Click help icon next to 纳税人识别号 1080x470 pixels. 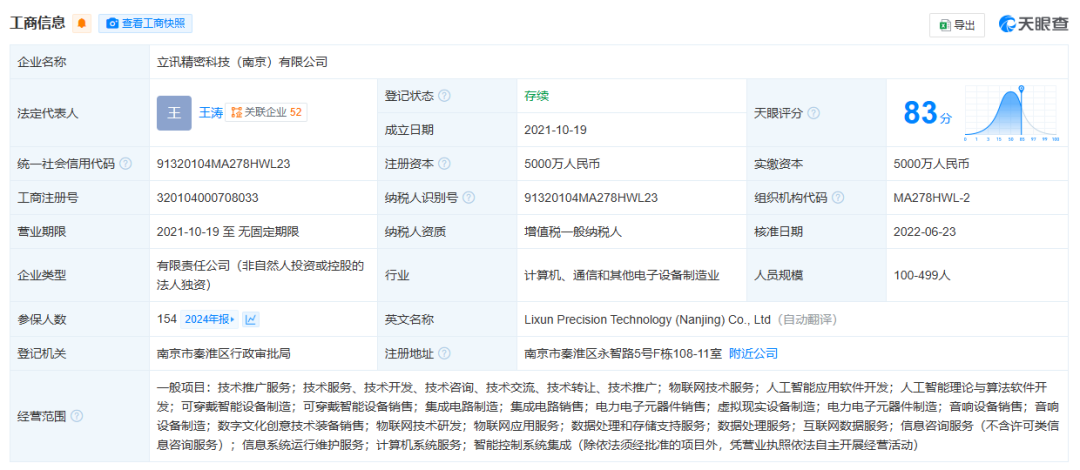[469, 198]
